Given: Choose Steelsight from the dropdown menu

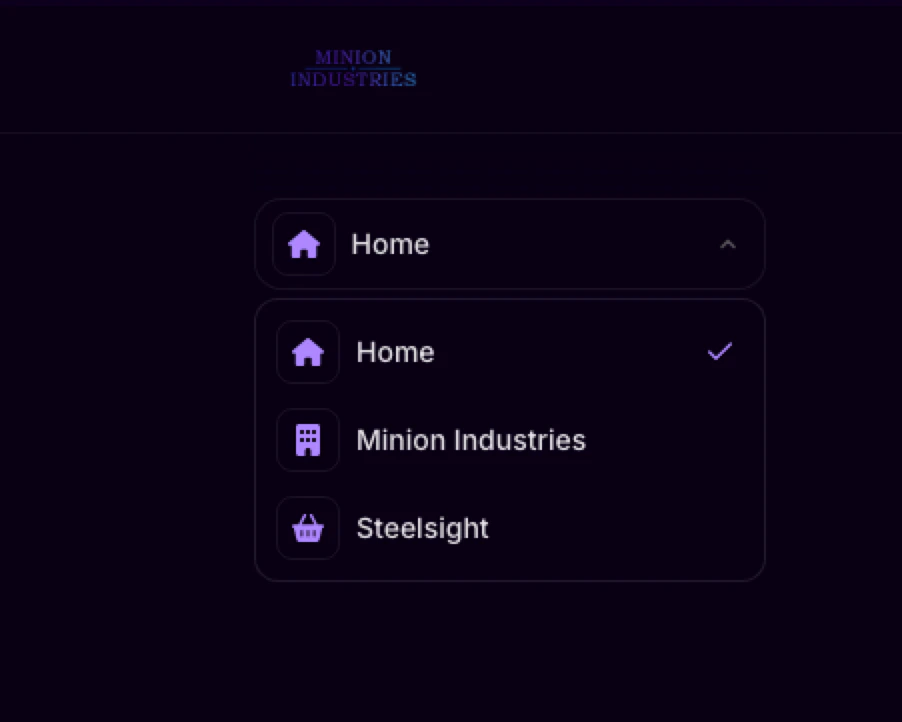Looking at the screenshot, I should coord(422,528).
